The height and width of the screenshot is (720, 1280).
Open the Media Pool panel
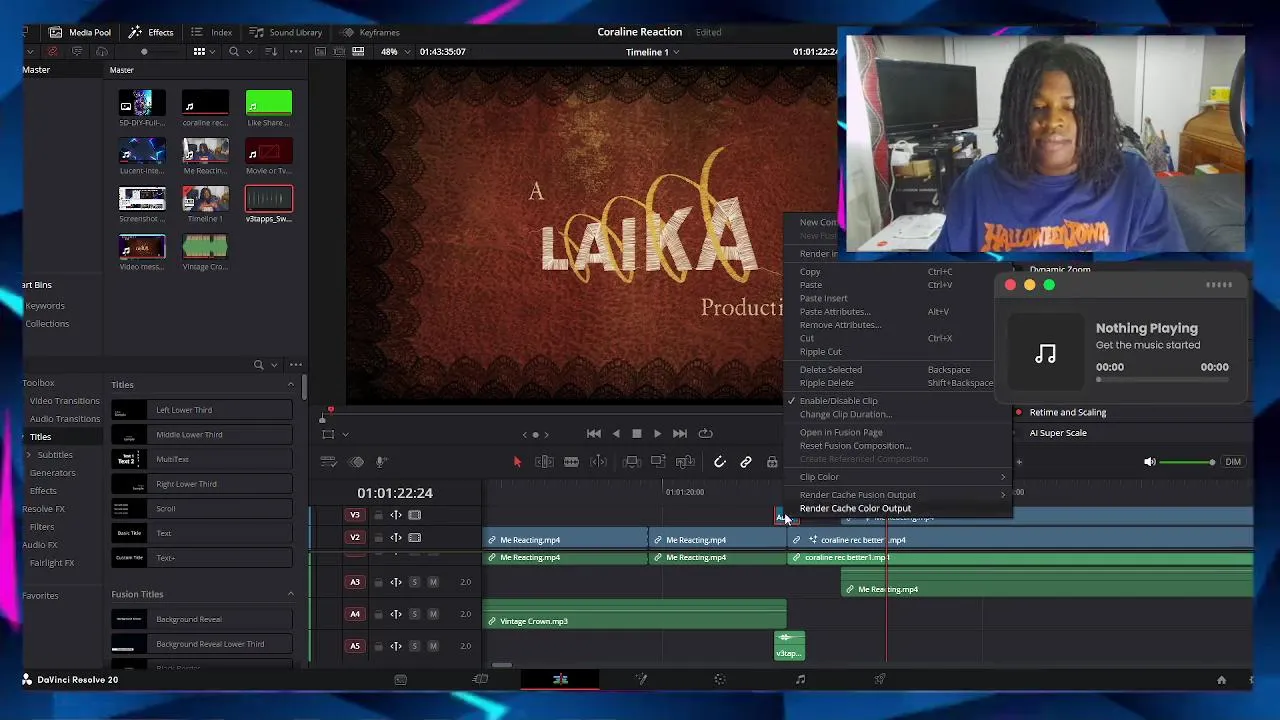click(79, 32)
